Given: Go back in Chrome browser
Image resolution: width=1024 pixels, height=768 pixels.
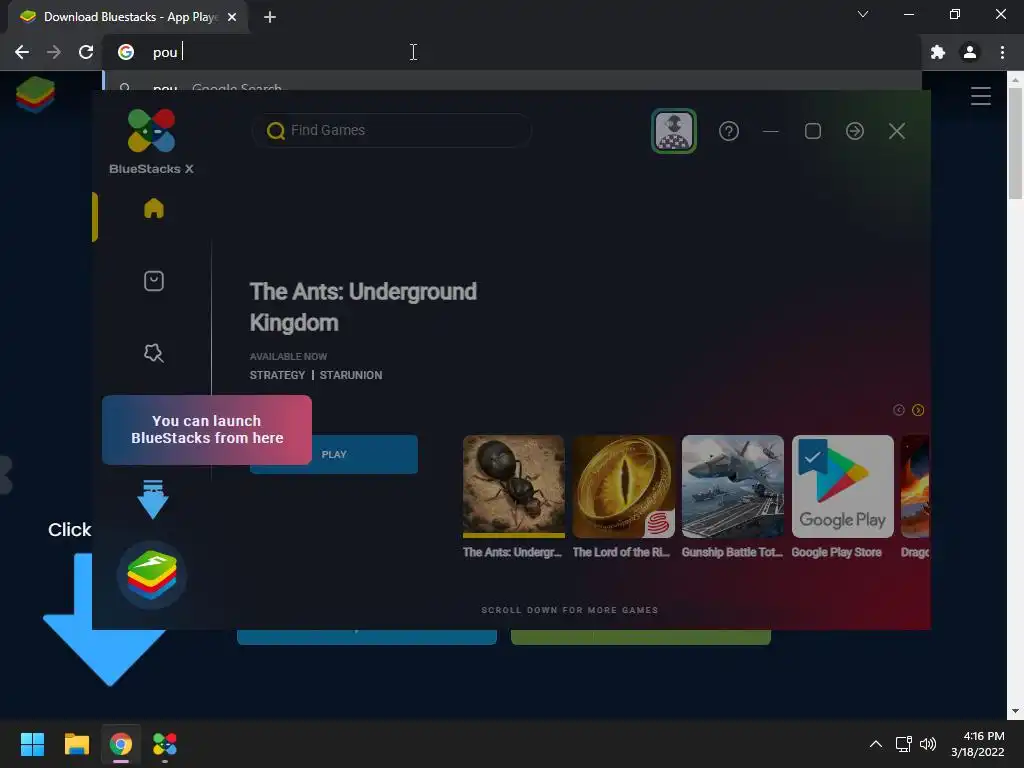Looking at the screenshot, I should (22, 52).
